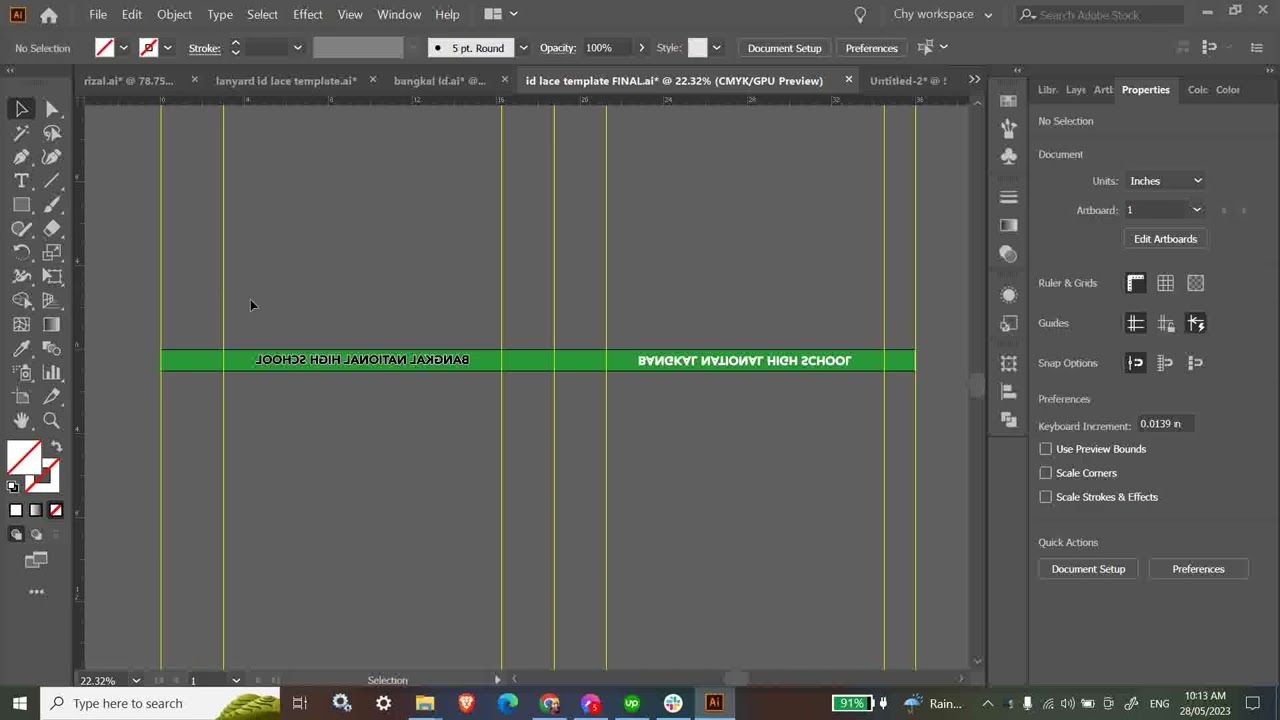Pick the Free Transform tool
The width and height of the screenshot is (1280, 720).
coord(52,277)
